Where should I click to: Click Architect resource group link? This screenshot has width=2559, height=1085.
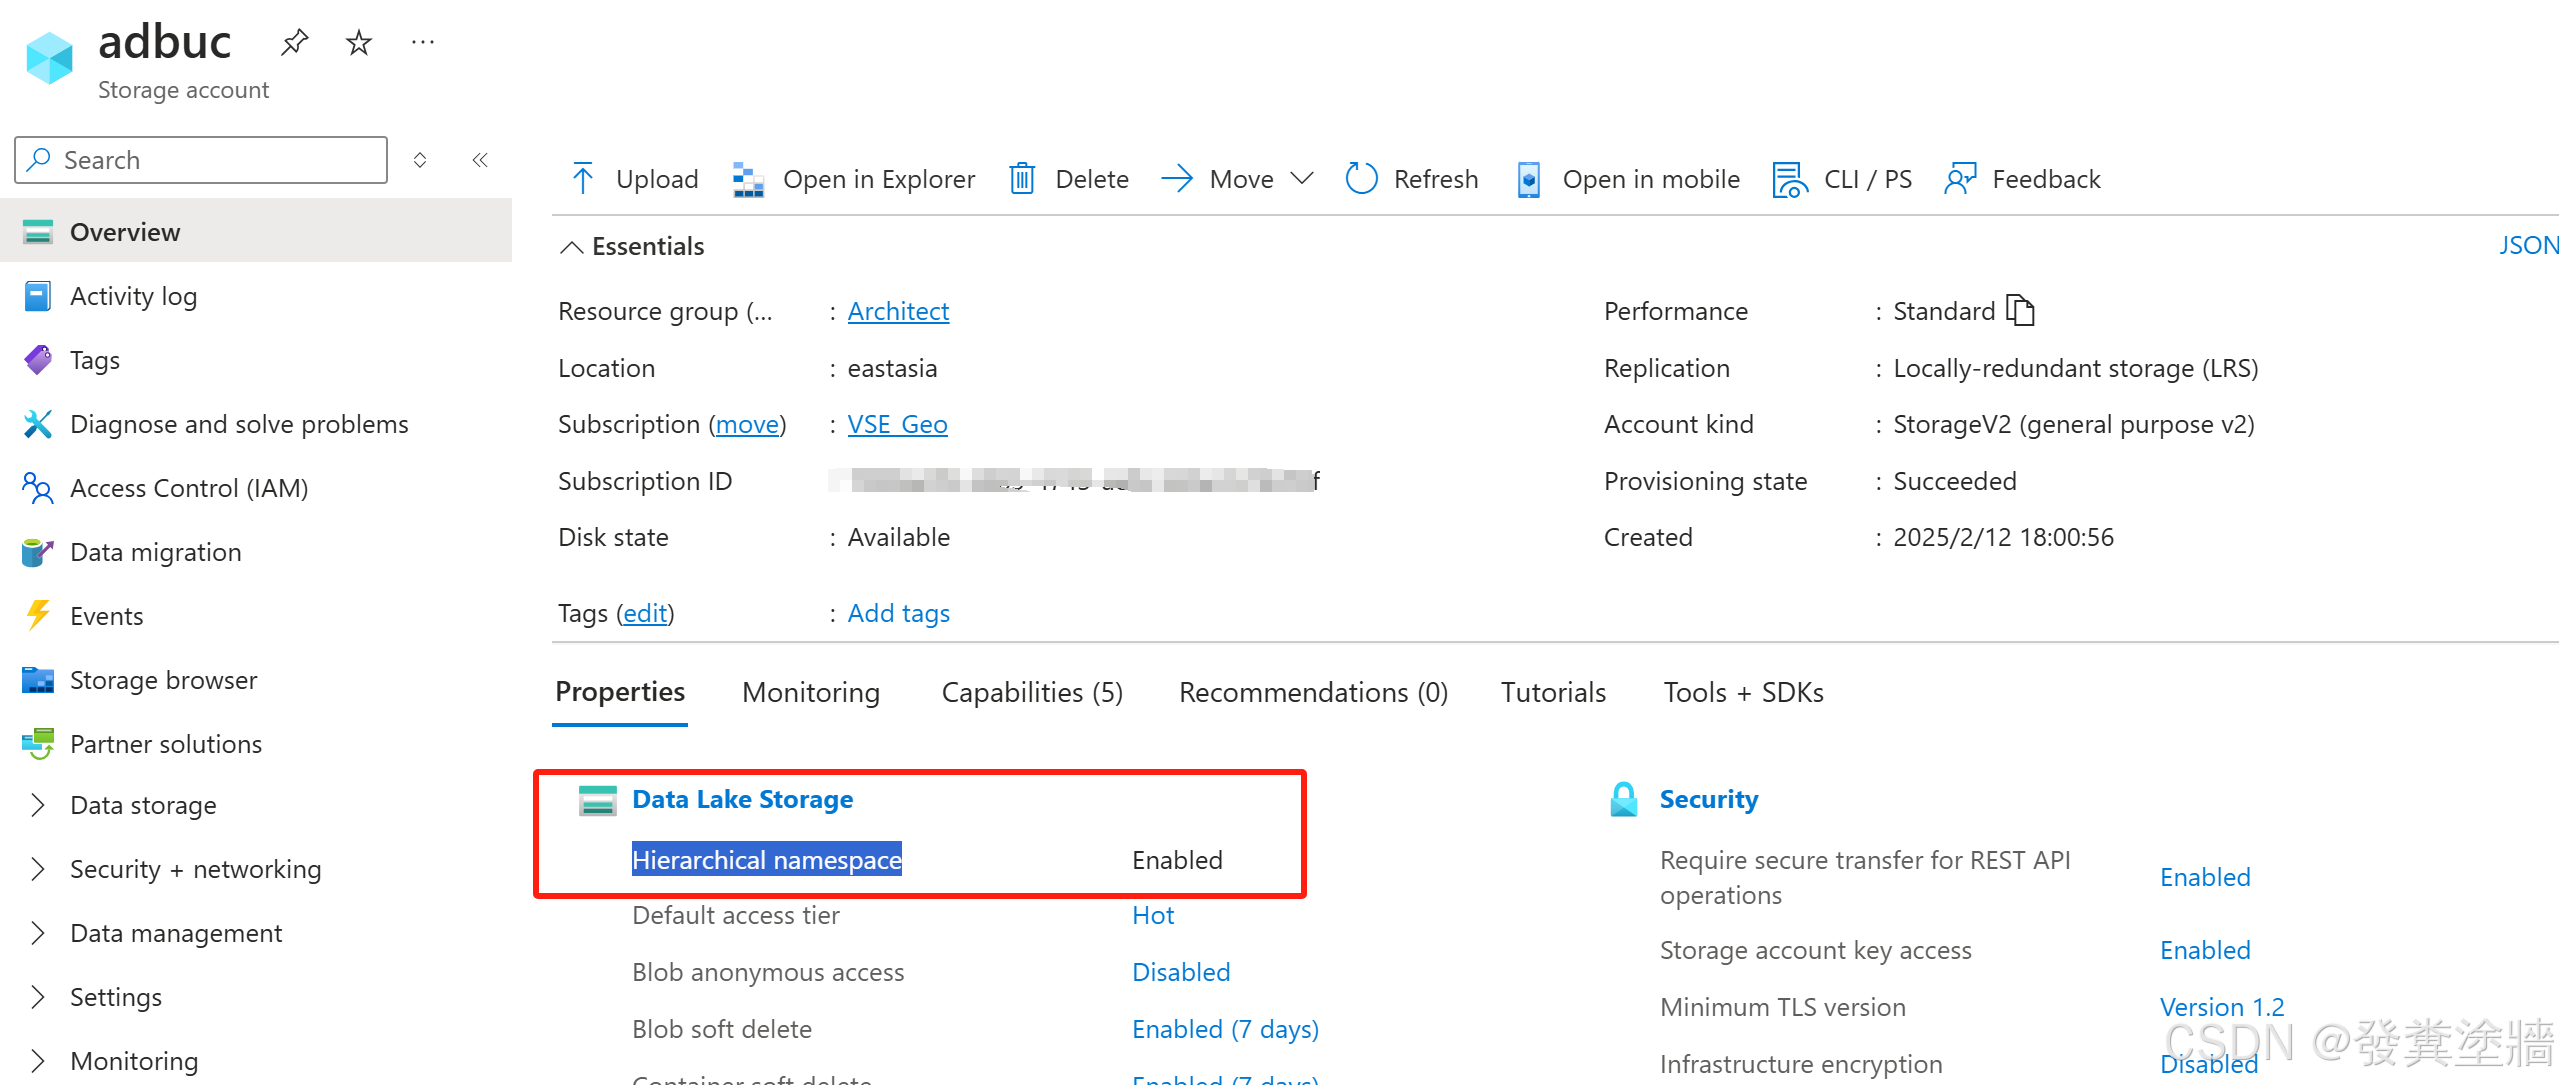tap(894, 310)
